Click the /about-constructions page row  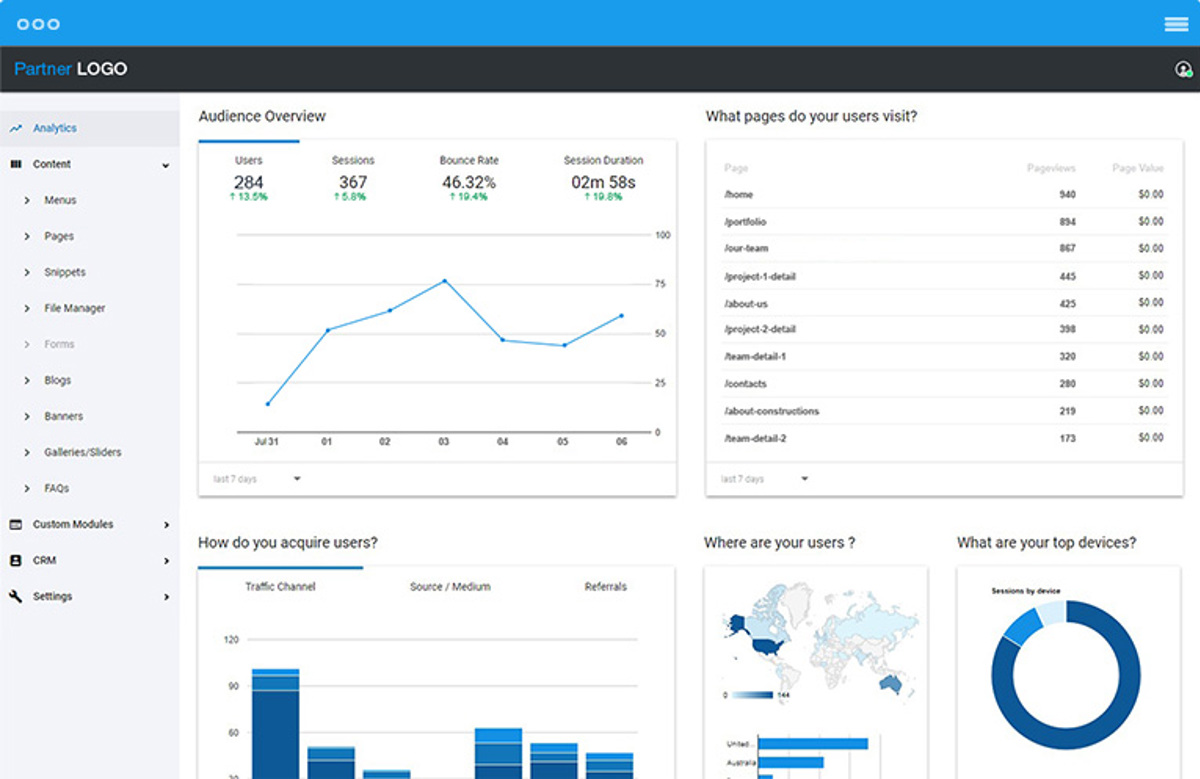pyautogui.click(x=944, y=411)
